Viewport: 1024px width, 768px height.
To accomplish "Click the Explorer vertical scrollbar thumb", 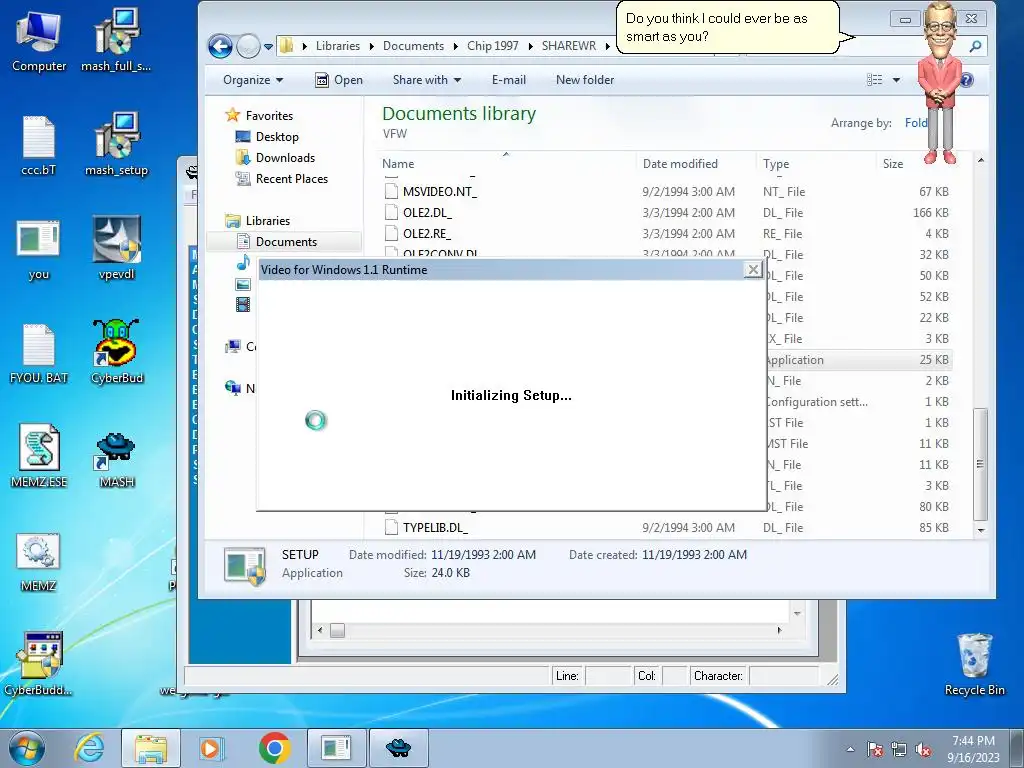I will pos(980,463).
